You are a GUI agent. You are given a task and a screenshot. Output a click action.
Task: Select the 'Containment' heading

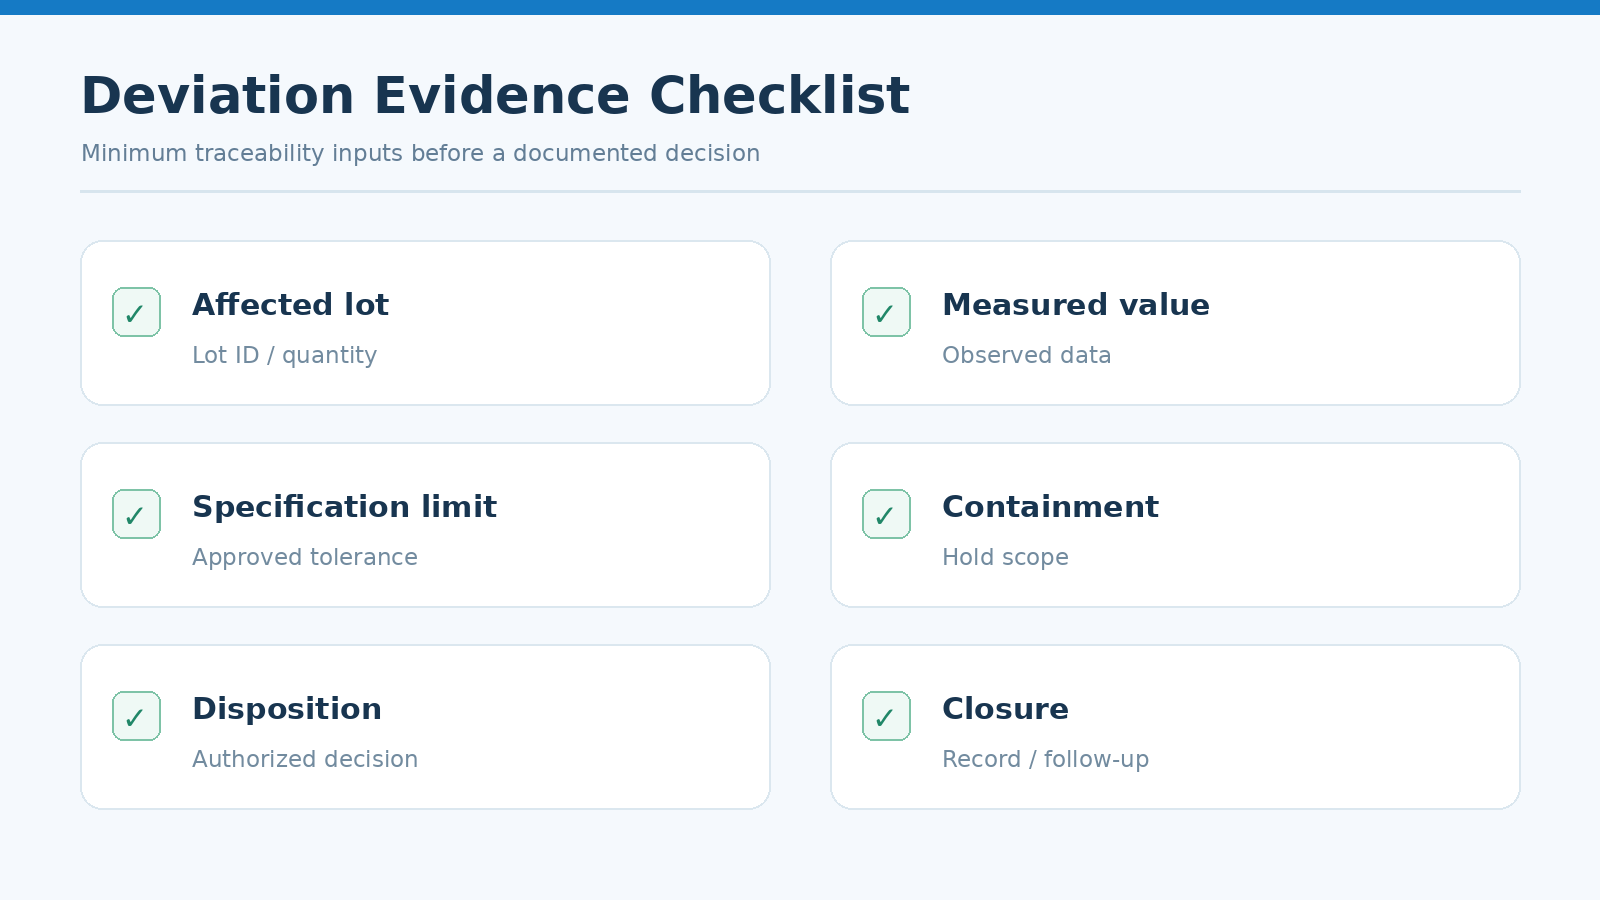coord(1050,507)
